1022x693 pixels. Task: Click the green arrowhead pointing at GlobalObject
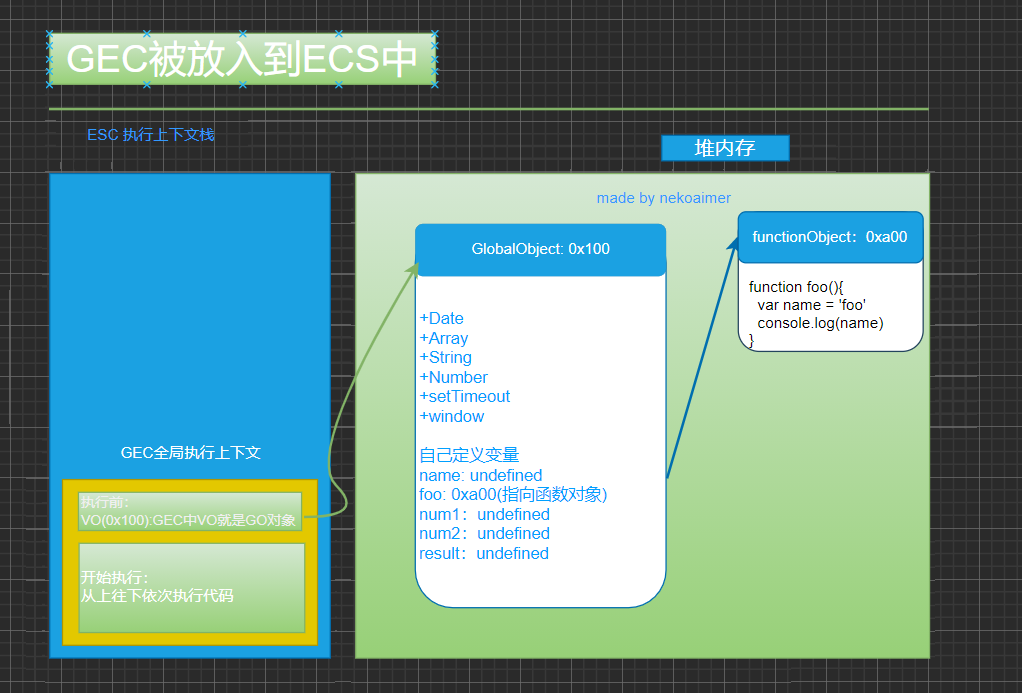point(413,270)
